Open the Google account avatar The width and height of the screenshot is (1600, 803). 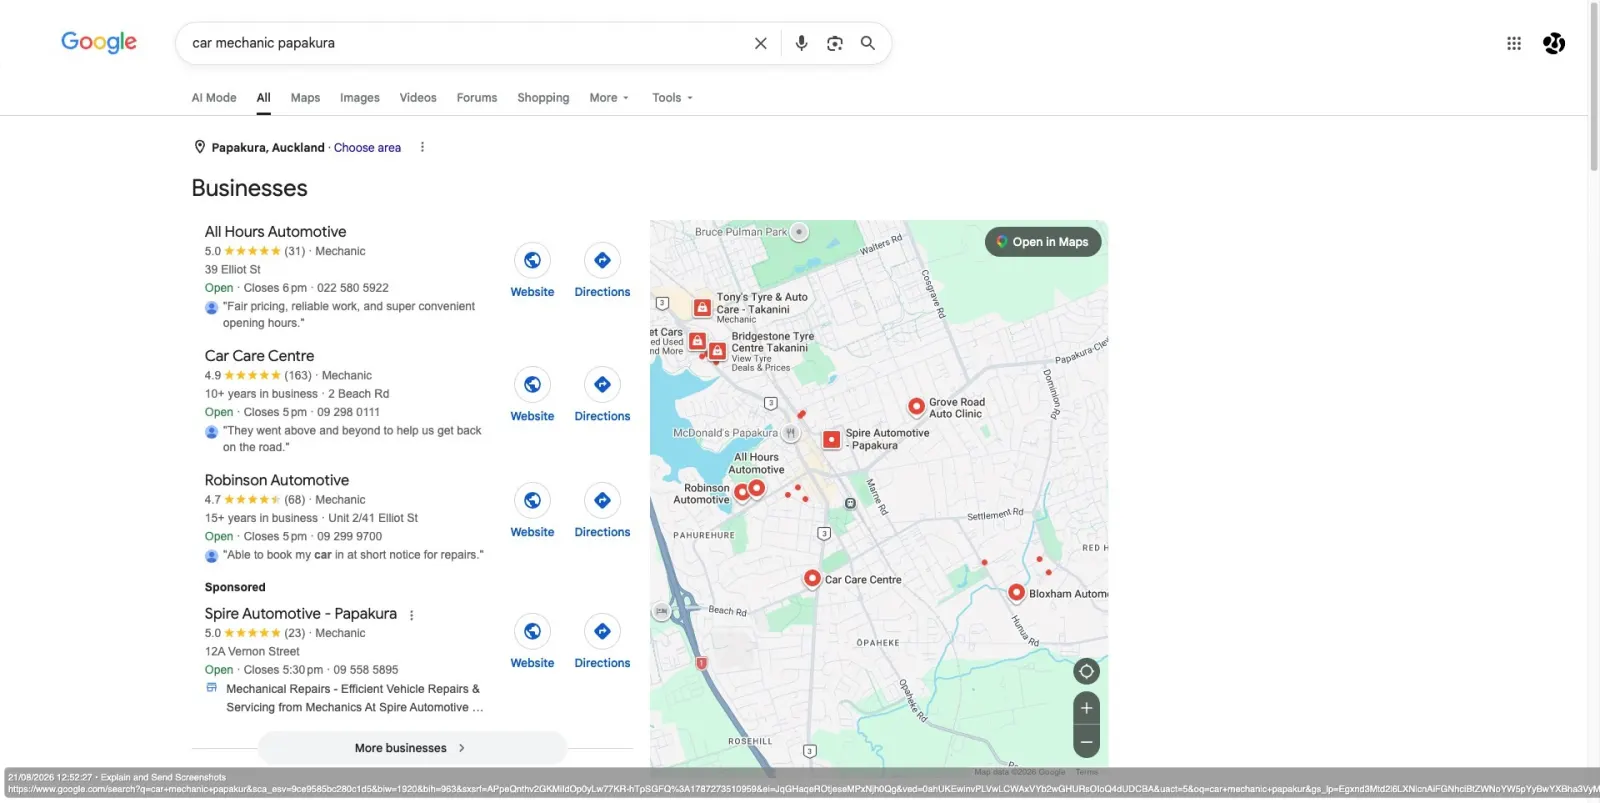click(x=1554, y=43)
